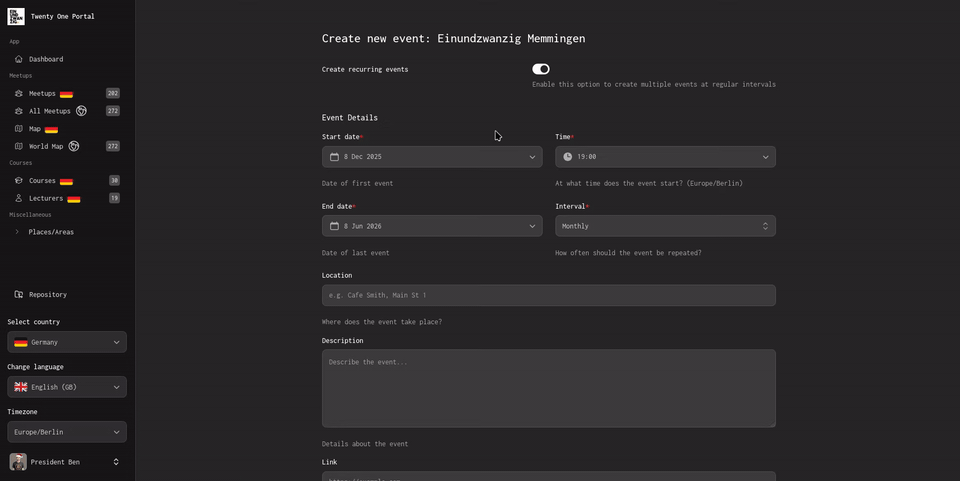960x481 pixels.
Task: Click the Twenty One Portal logo icon
Action: [16, 16]
